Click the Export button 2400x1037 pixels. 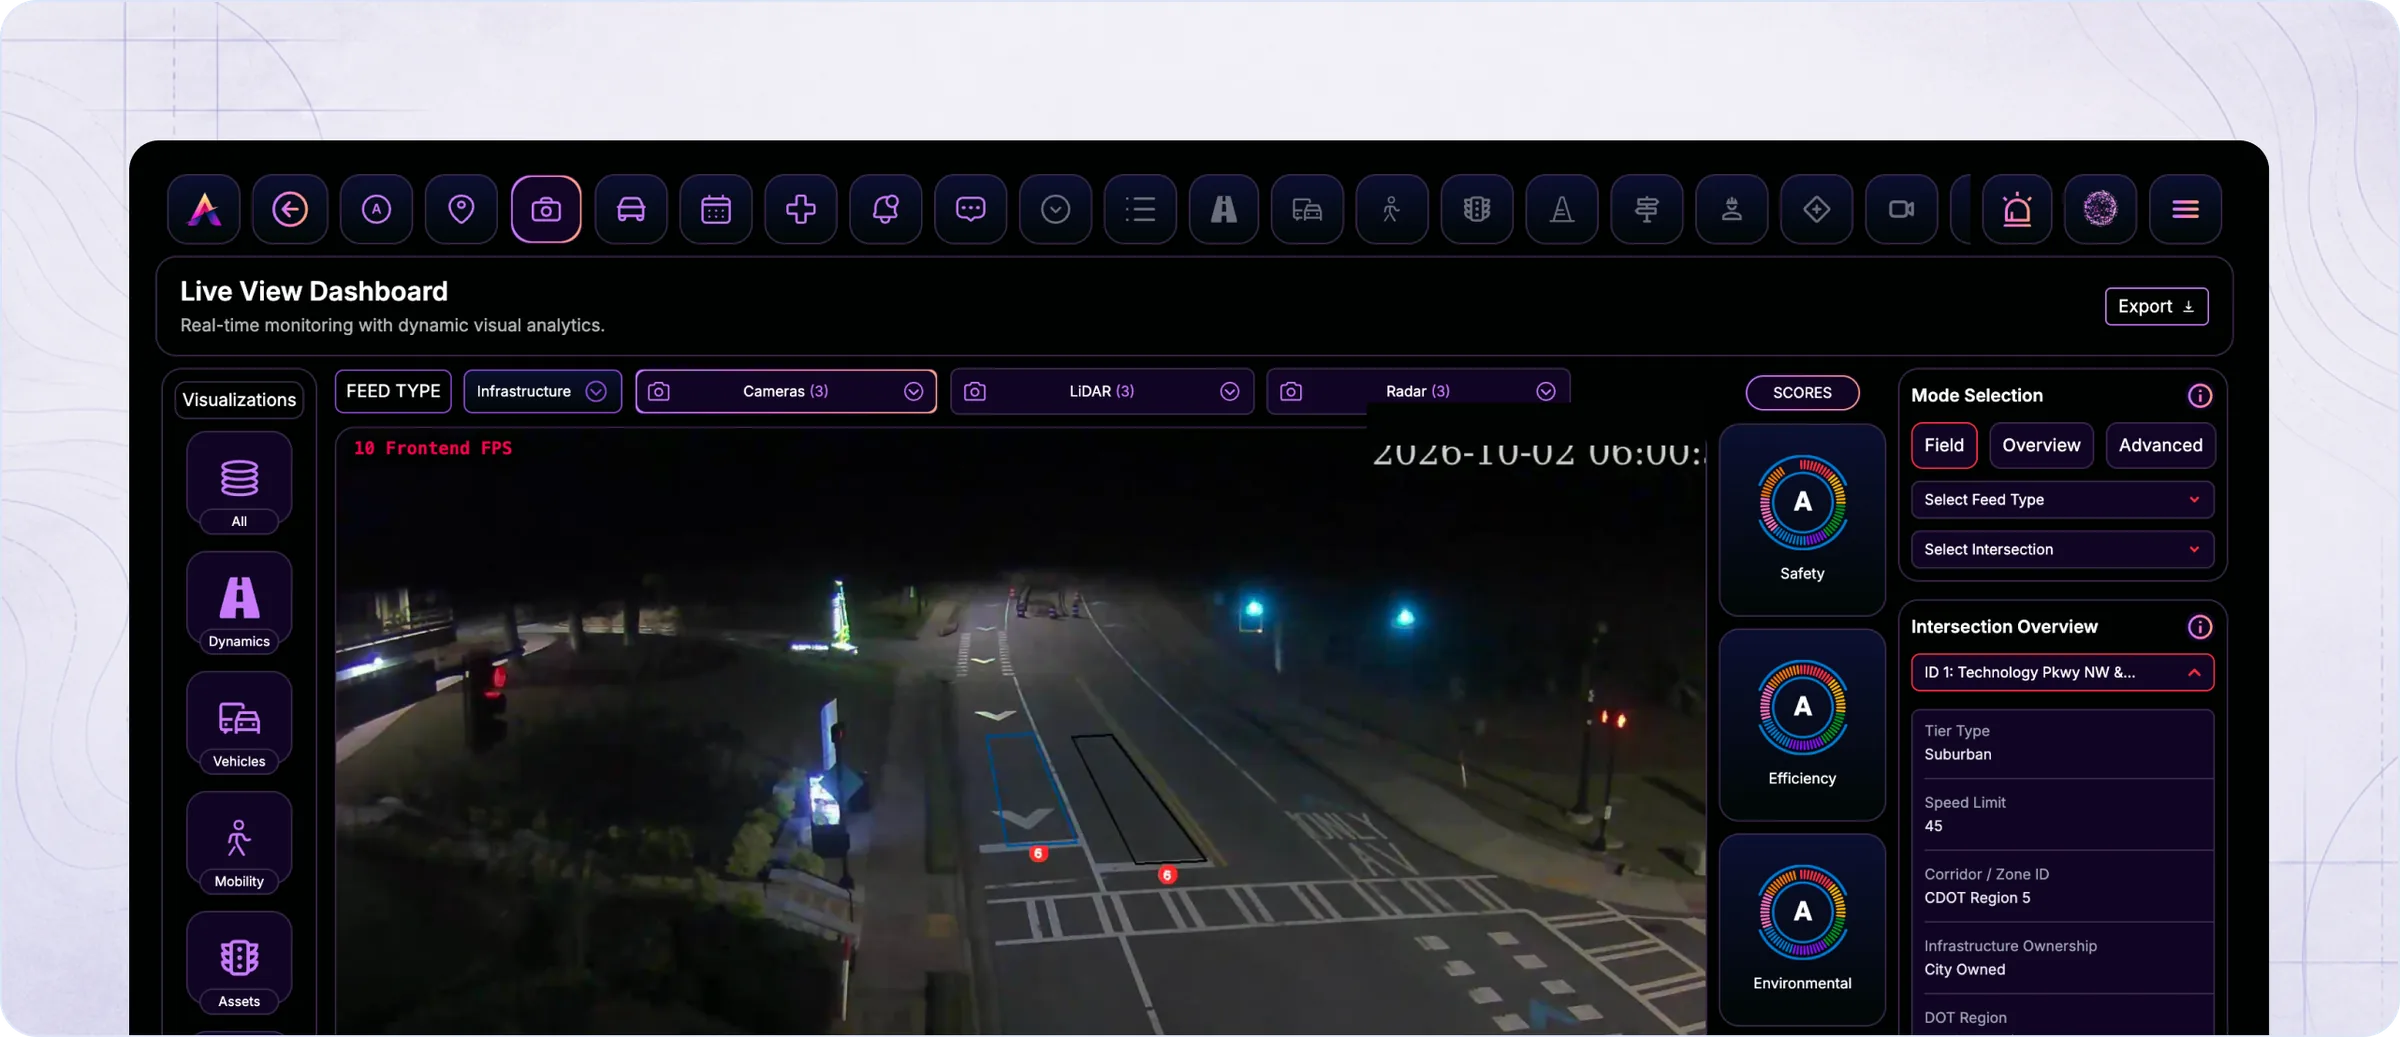tap(2156, 306)
